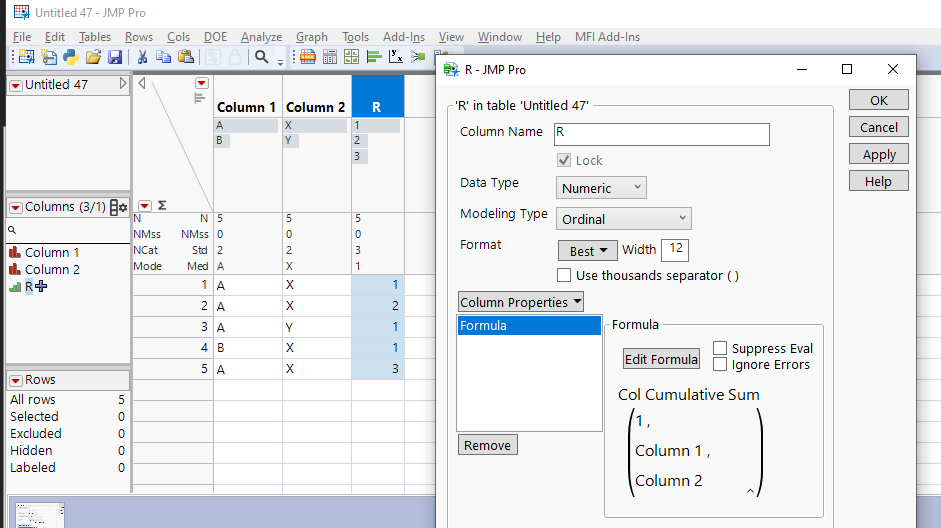
Task: Enable the Suppress Eval checkbox
Action: [x=720, y=348]
